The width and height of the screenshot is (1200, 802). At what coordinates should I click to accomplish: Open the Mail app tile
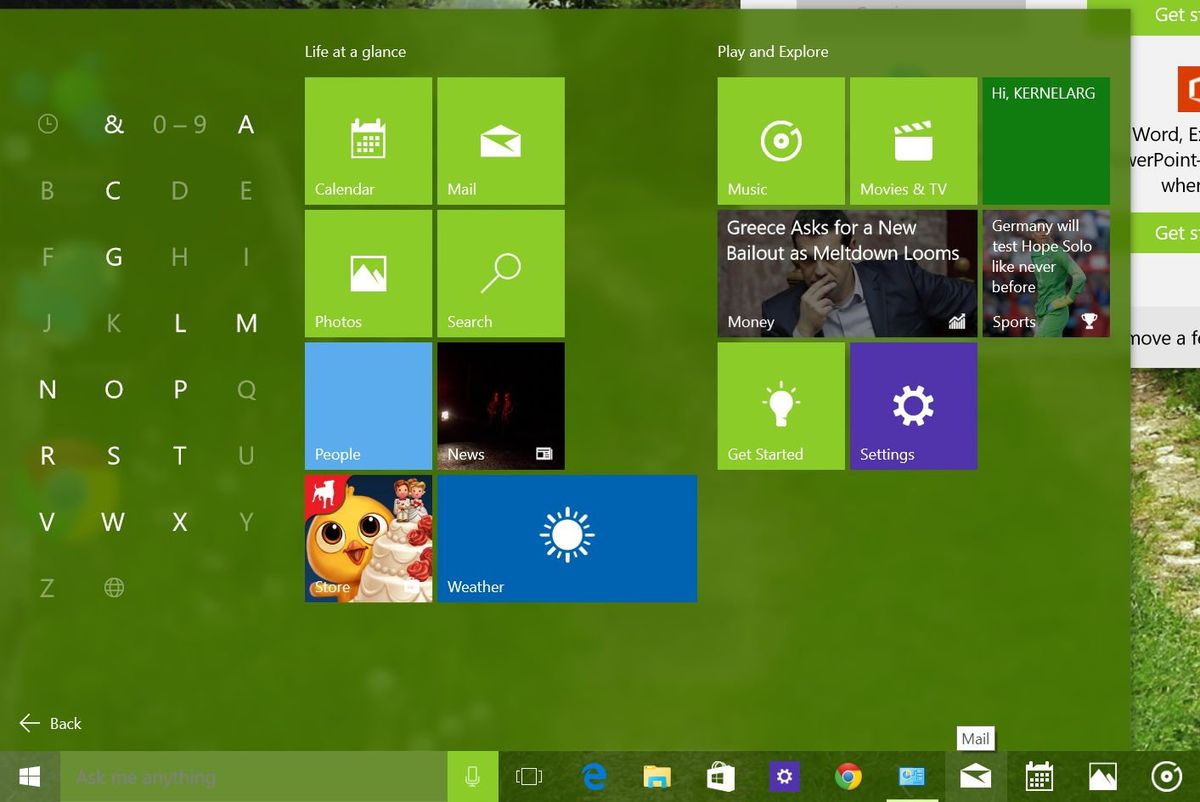coord(500,140)
